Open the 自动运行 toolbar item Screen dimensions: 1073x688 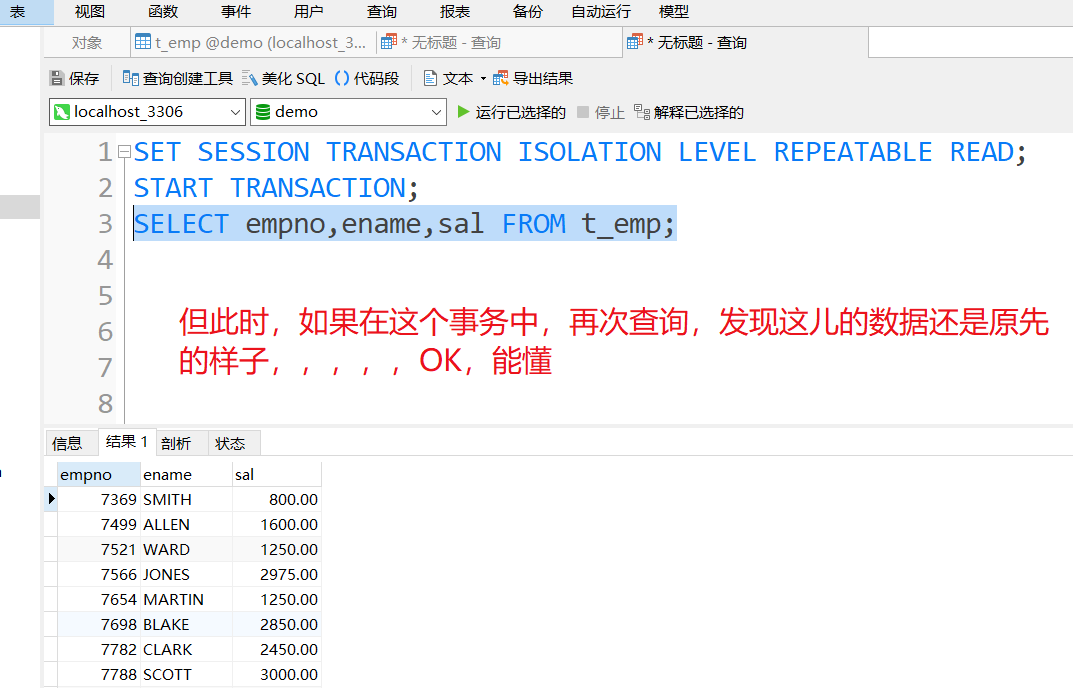602,12
